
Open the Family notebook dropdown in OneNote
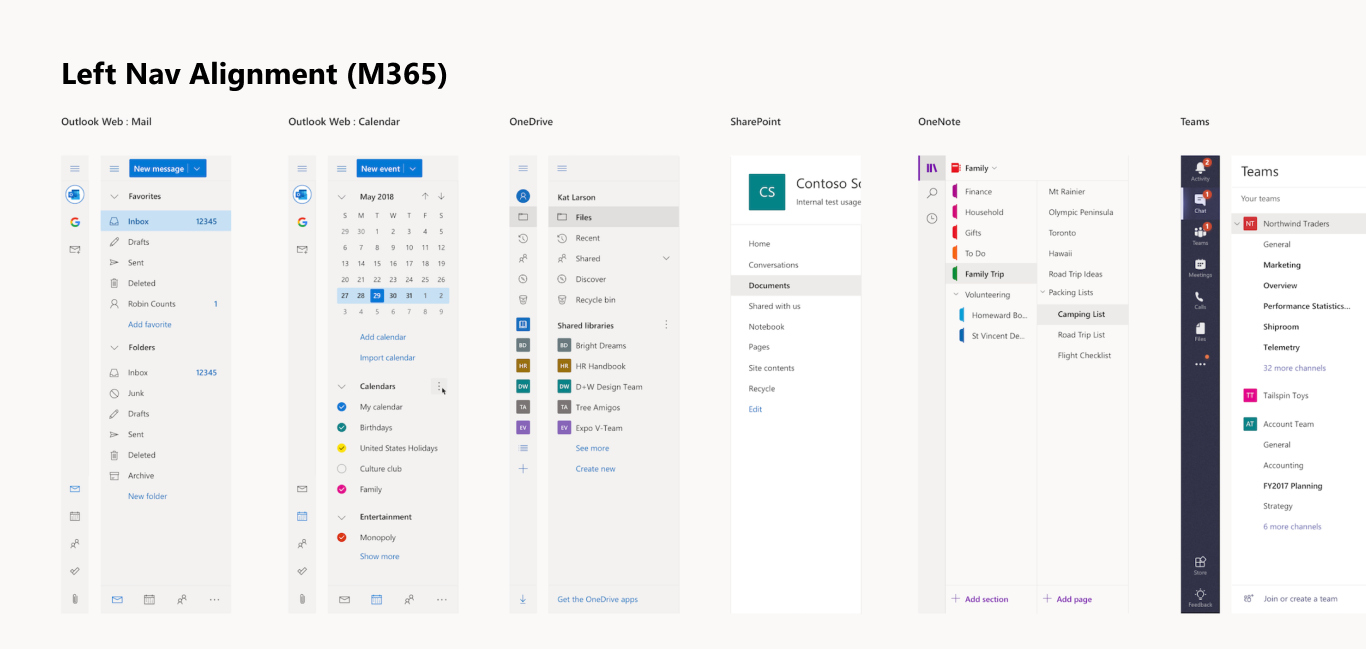point(994,168)
